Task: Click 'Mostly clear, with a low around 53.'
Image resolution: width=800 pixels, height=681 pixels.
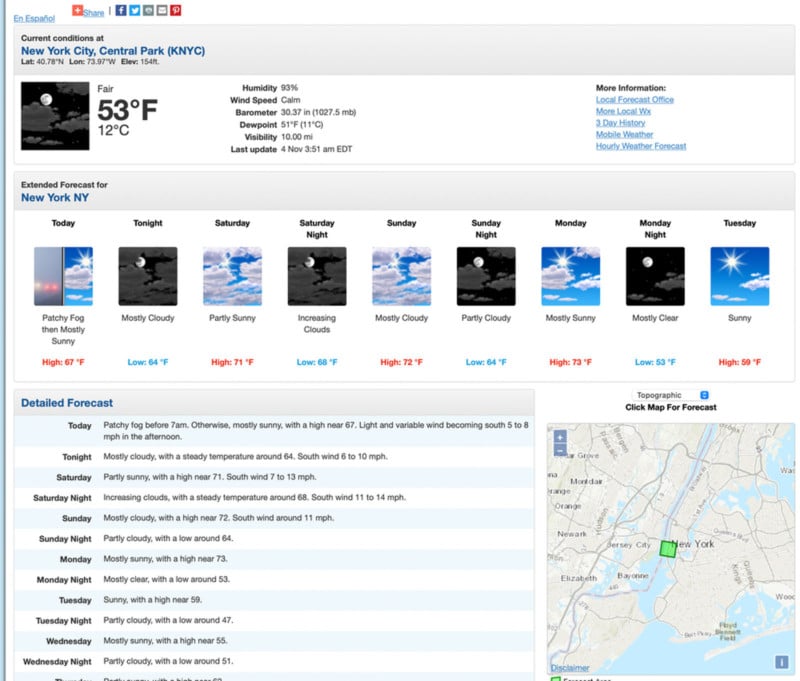Action: point(166,579)
